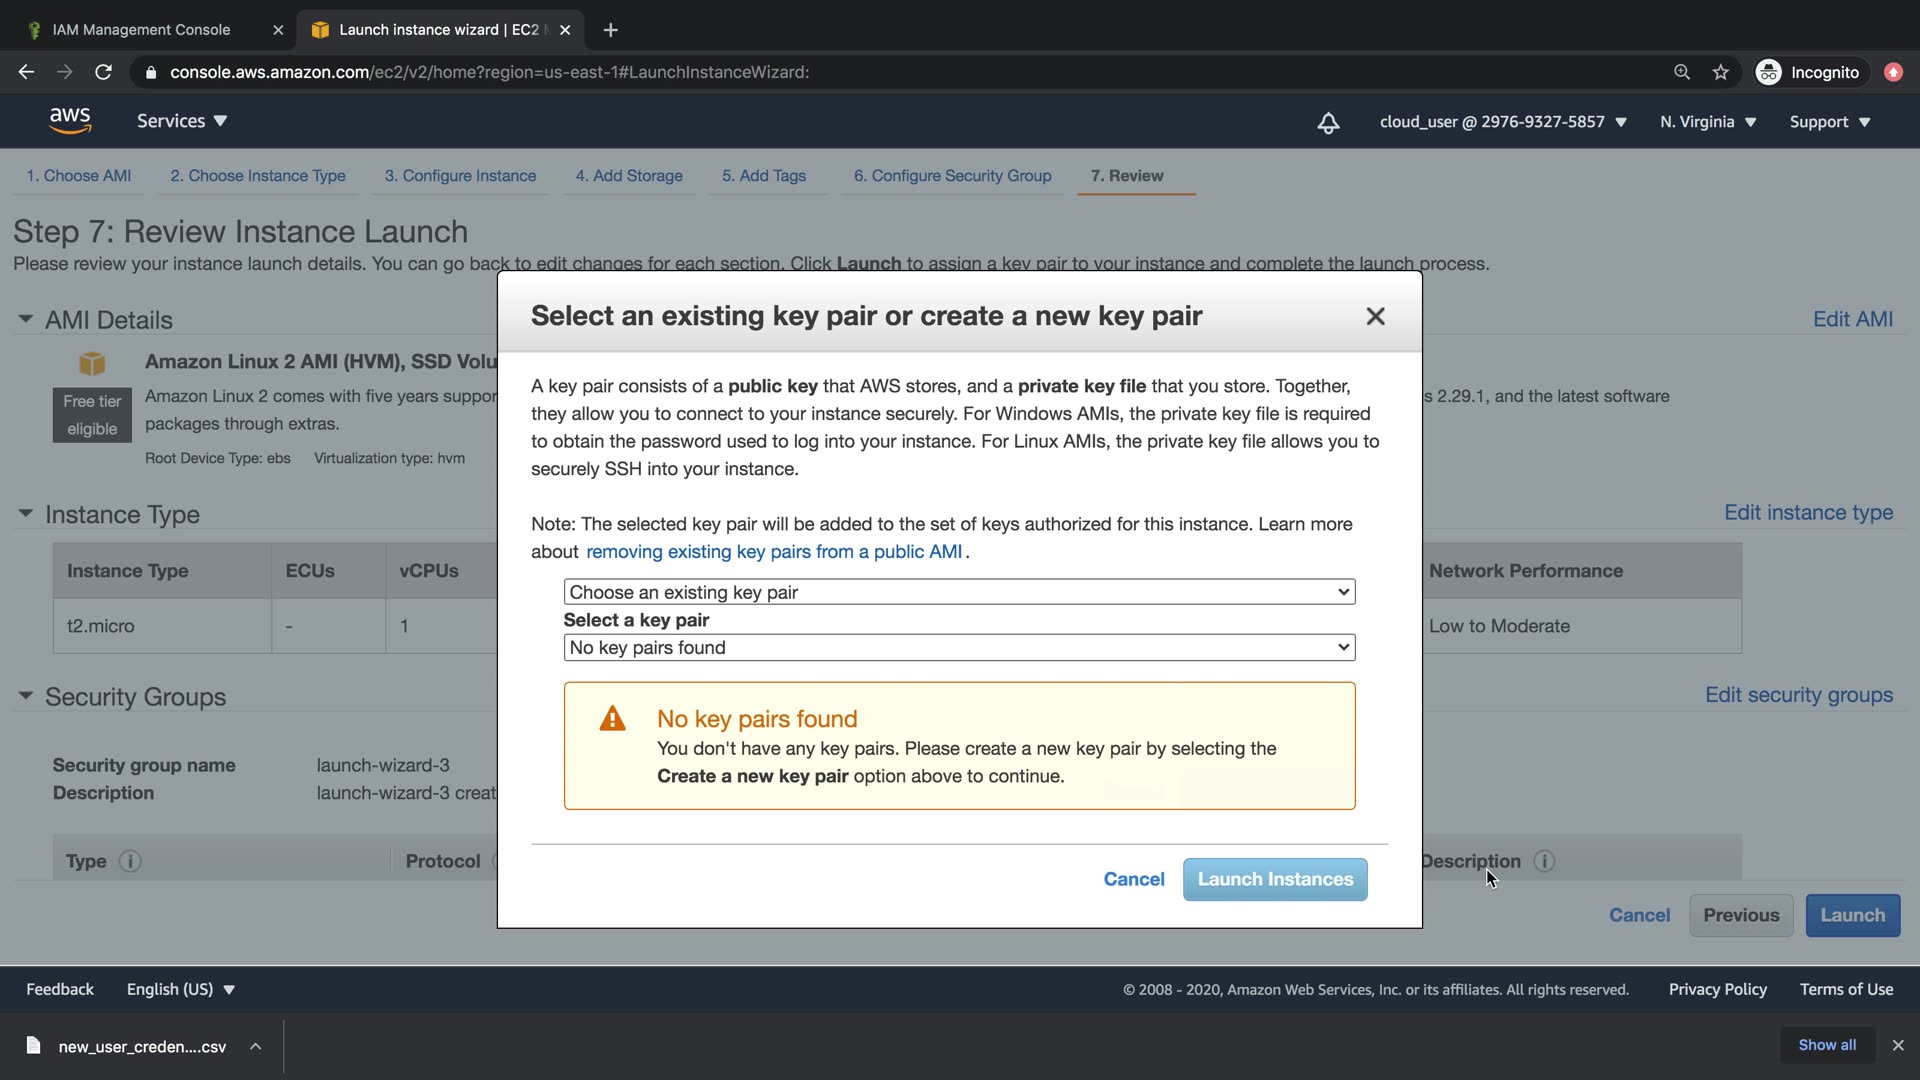The width and height of the screenshot is (1920, 1080).
Task: Open the Choose an existing key pair dropdown
Action: coord(958,592)
